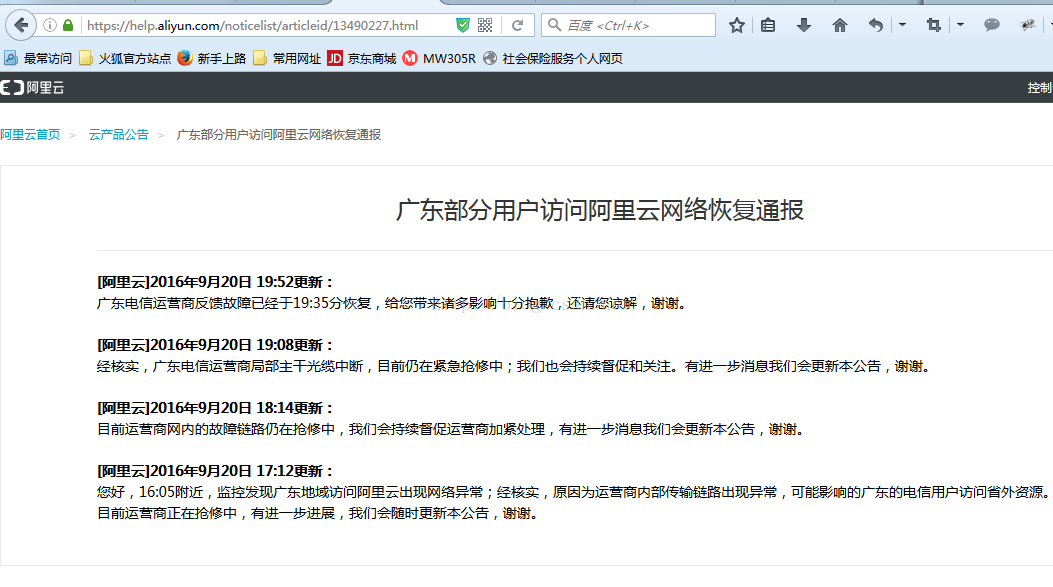Expand the dropdown next to undo arrow
The image size is (1053, 587).
902,26
